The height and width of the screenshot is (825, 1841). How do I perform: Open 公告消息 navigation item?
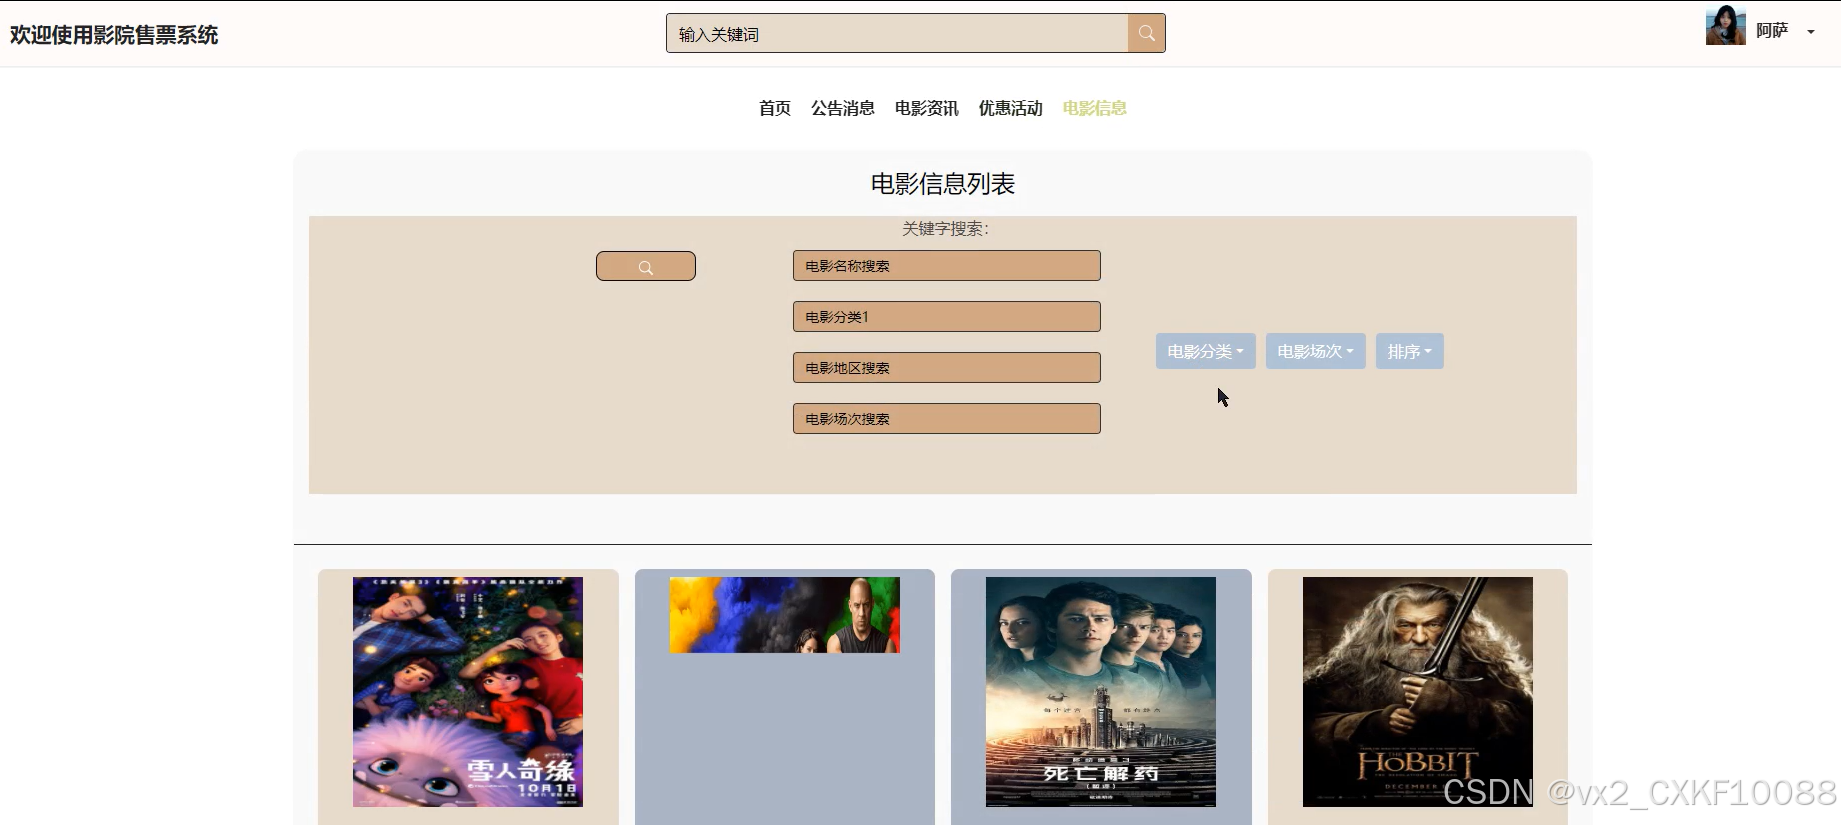pyautogui.click(x=843, y=108)
